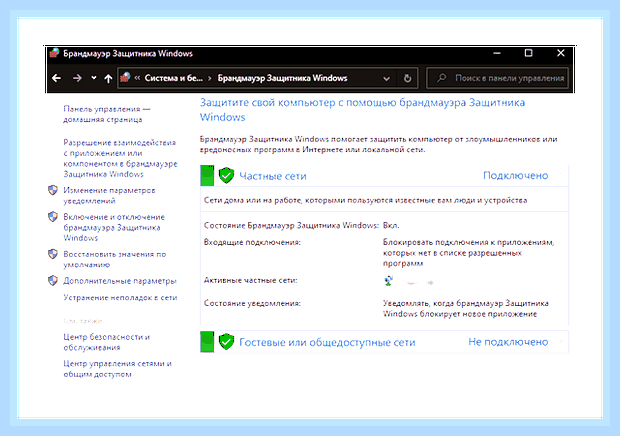This screenshot has width=620, height=436.
Task: Open 'Разрешение взаимодействия с приложением' link
Action: (120, 158)
